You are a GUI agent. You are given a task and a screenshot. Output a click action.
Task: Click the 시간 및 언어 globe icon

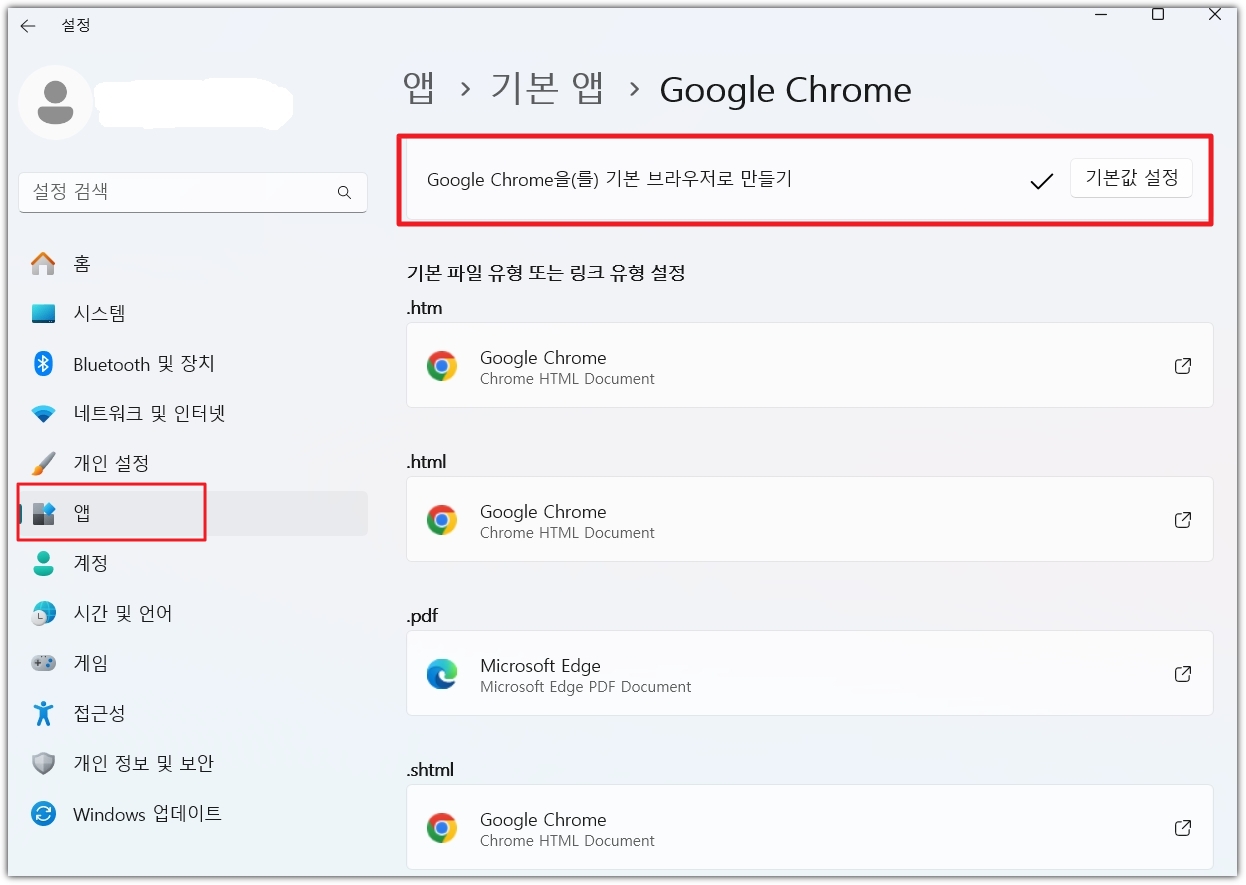tap(43, 614)
